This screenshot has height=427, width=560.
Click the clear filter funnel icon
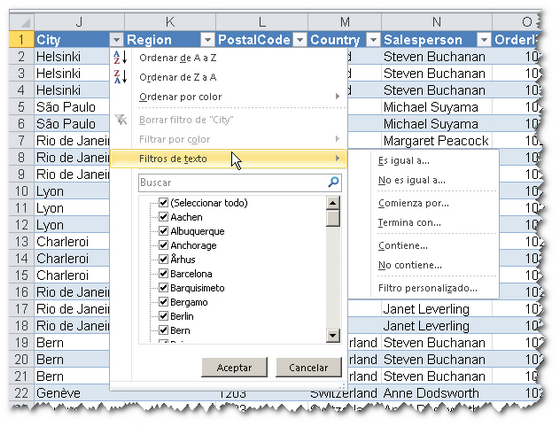point(121,119)
